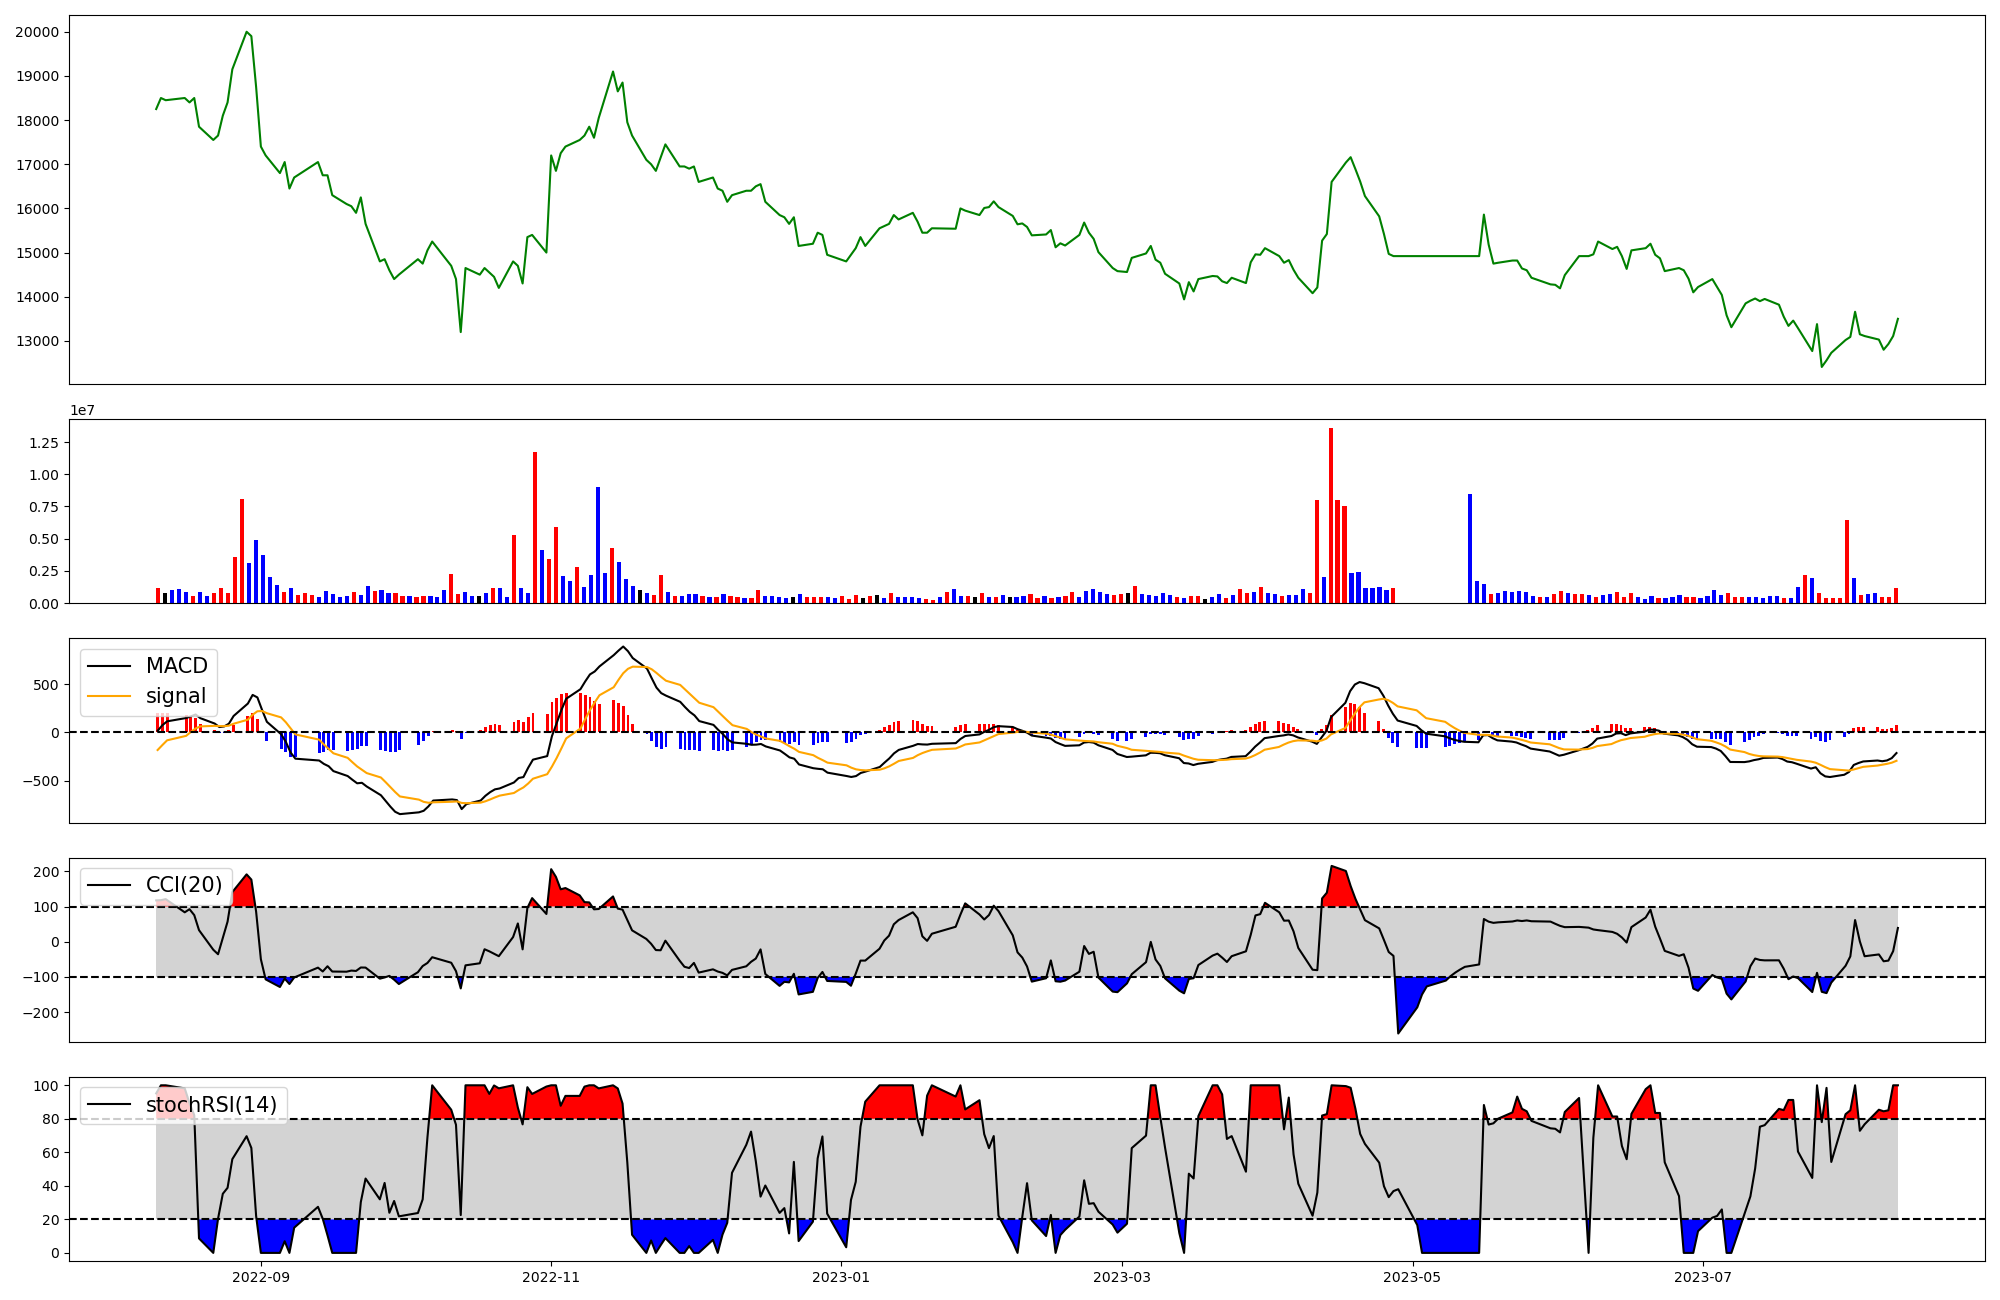
Task: Click the 2023-07 date tick label
Action: point(1702,1277)
